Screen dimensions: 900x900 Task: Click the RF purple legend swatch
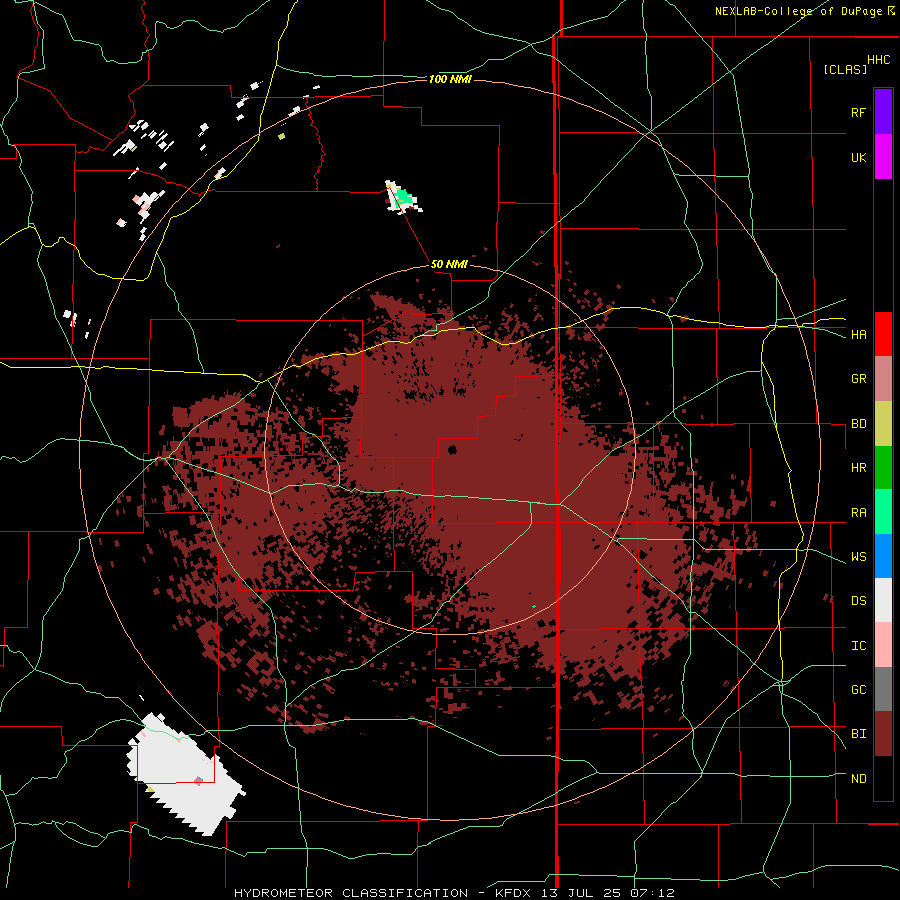click(x=883, y=112)
